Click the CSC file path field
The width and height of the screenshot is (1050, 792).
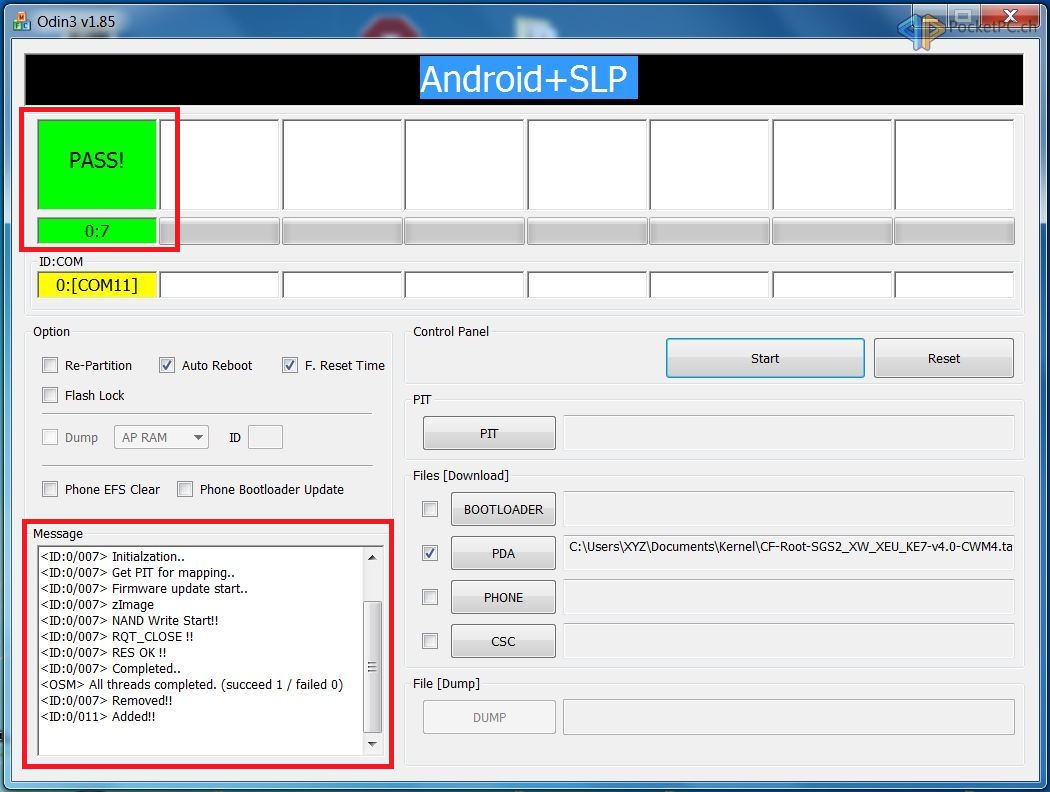(x=789, y=641)
